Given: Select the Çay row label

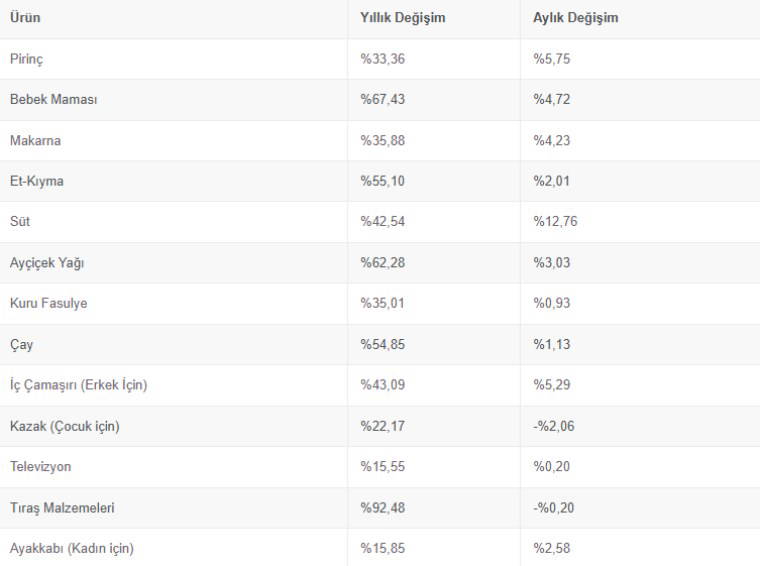Looking at the screenshot, I should coord(21,344).
